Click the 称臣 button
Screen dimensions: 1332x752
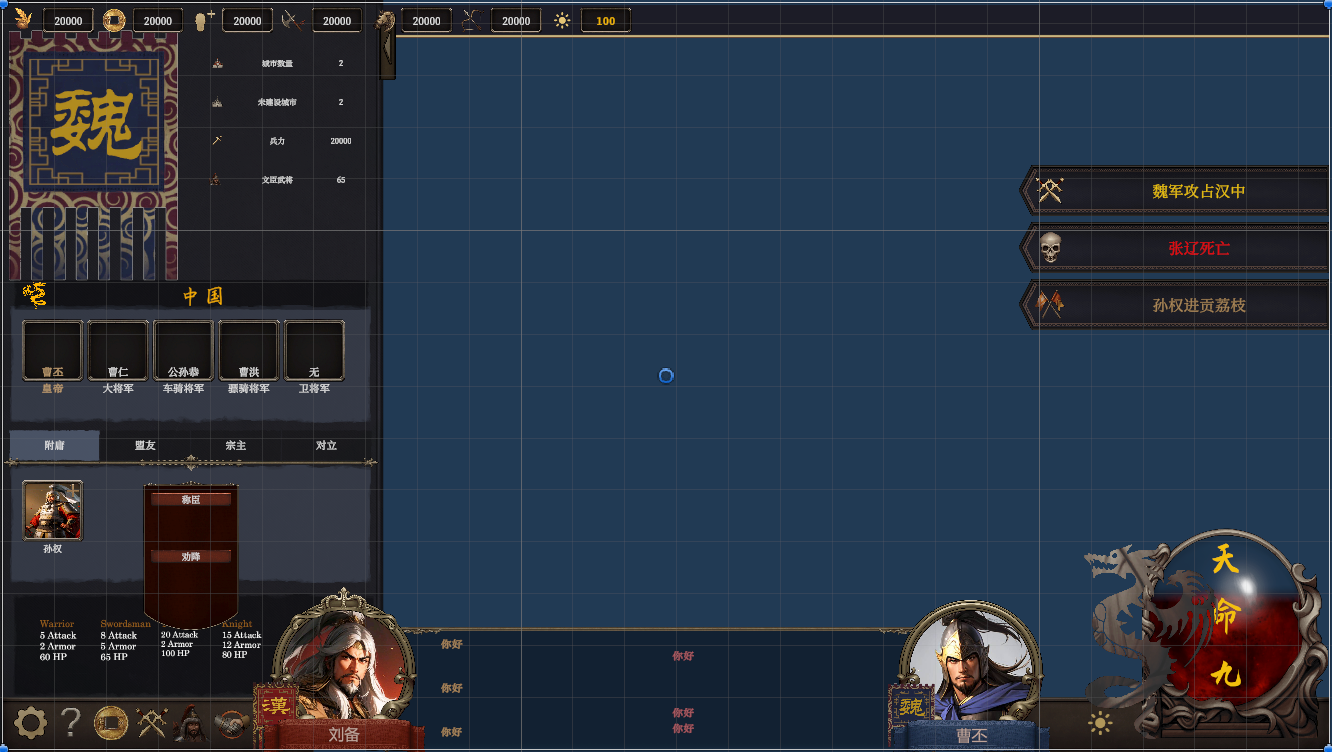pyautogui.click(x=191, y=499)
